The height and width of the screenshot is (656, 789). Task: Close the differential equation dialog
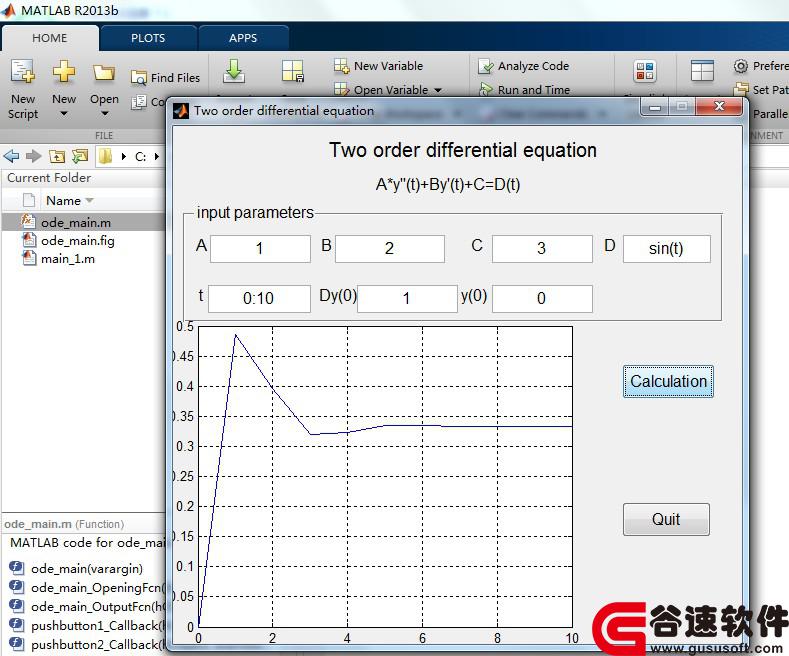(720, 107)
